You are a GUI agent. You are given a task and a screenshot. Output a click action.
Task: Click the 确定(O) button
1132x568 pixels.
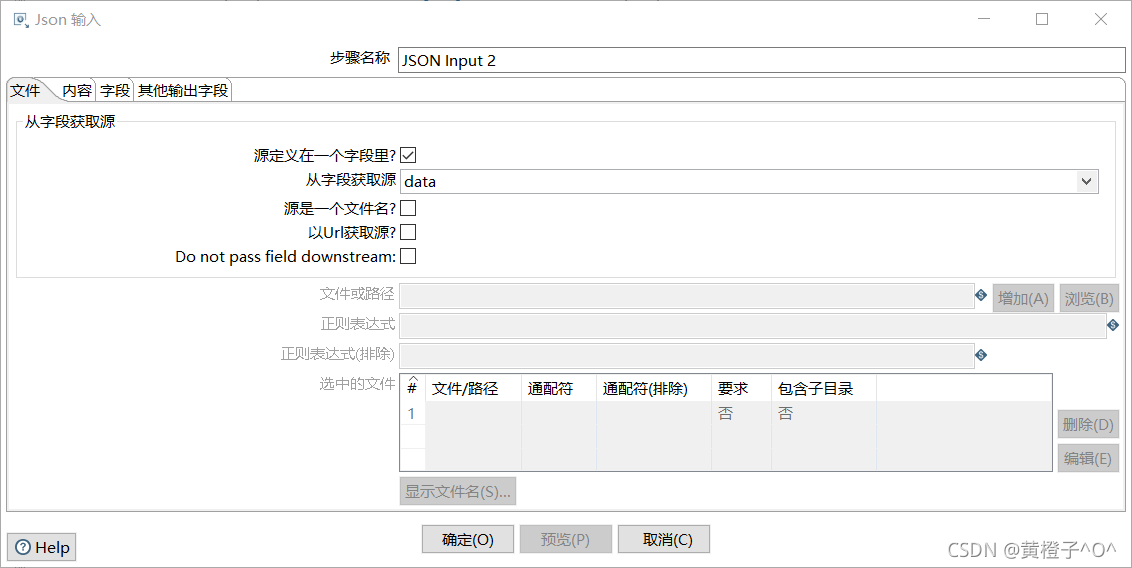[x=468, y=539]
